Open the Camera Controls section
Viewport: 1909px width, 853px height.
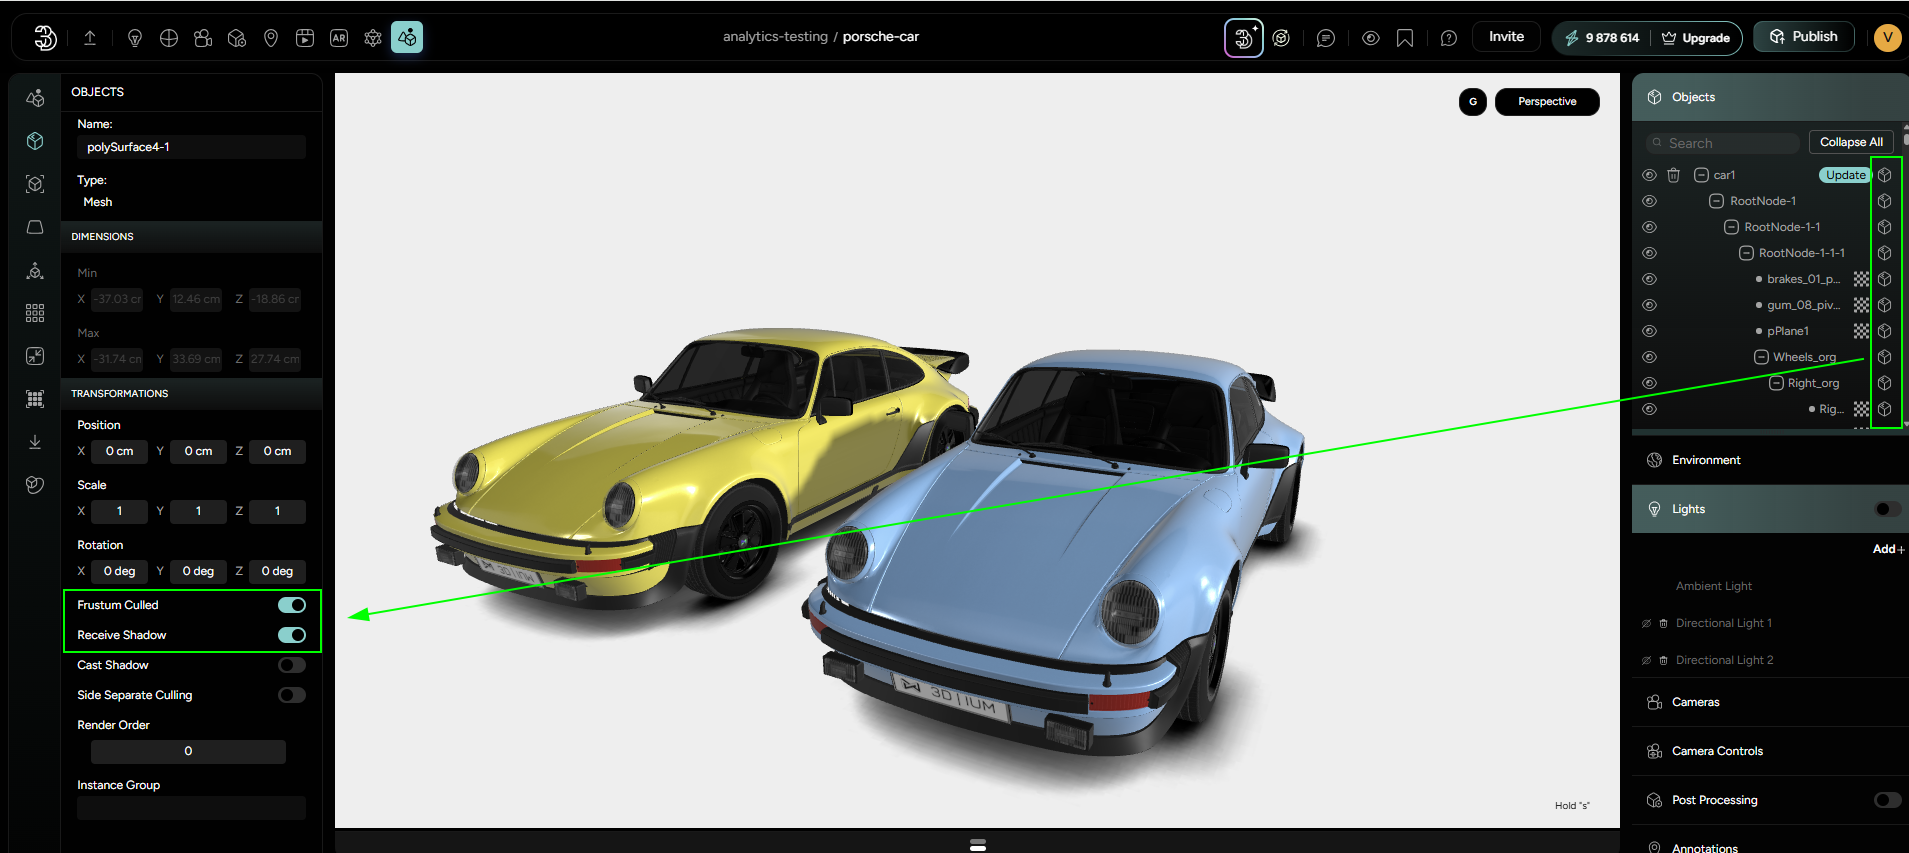(1717, 751)
